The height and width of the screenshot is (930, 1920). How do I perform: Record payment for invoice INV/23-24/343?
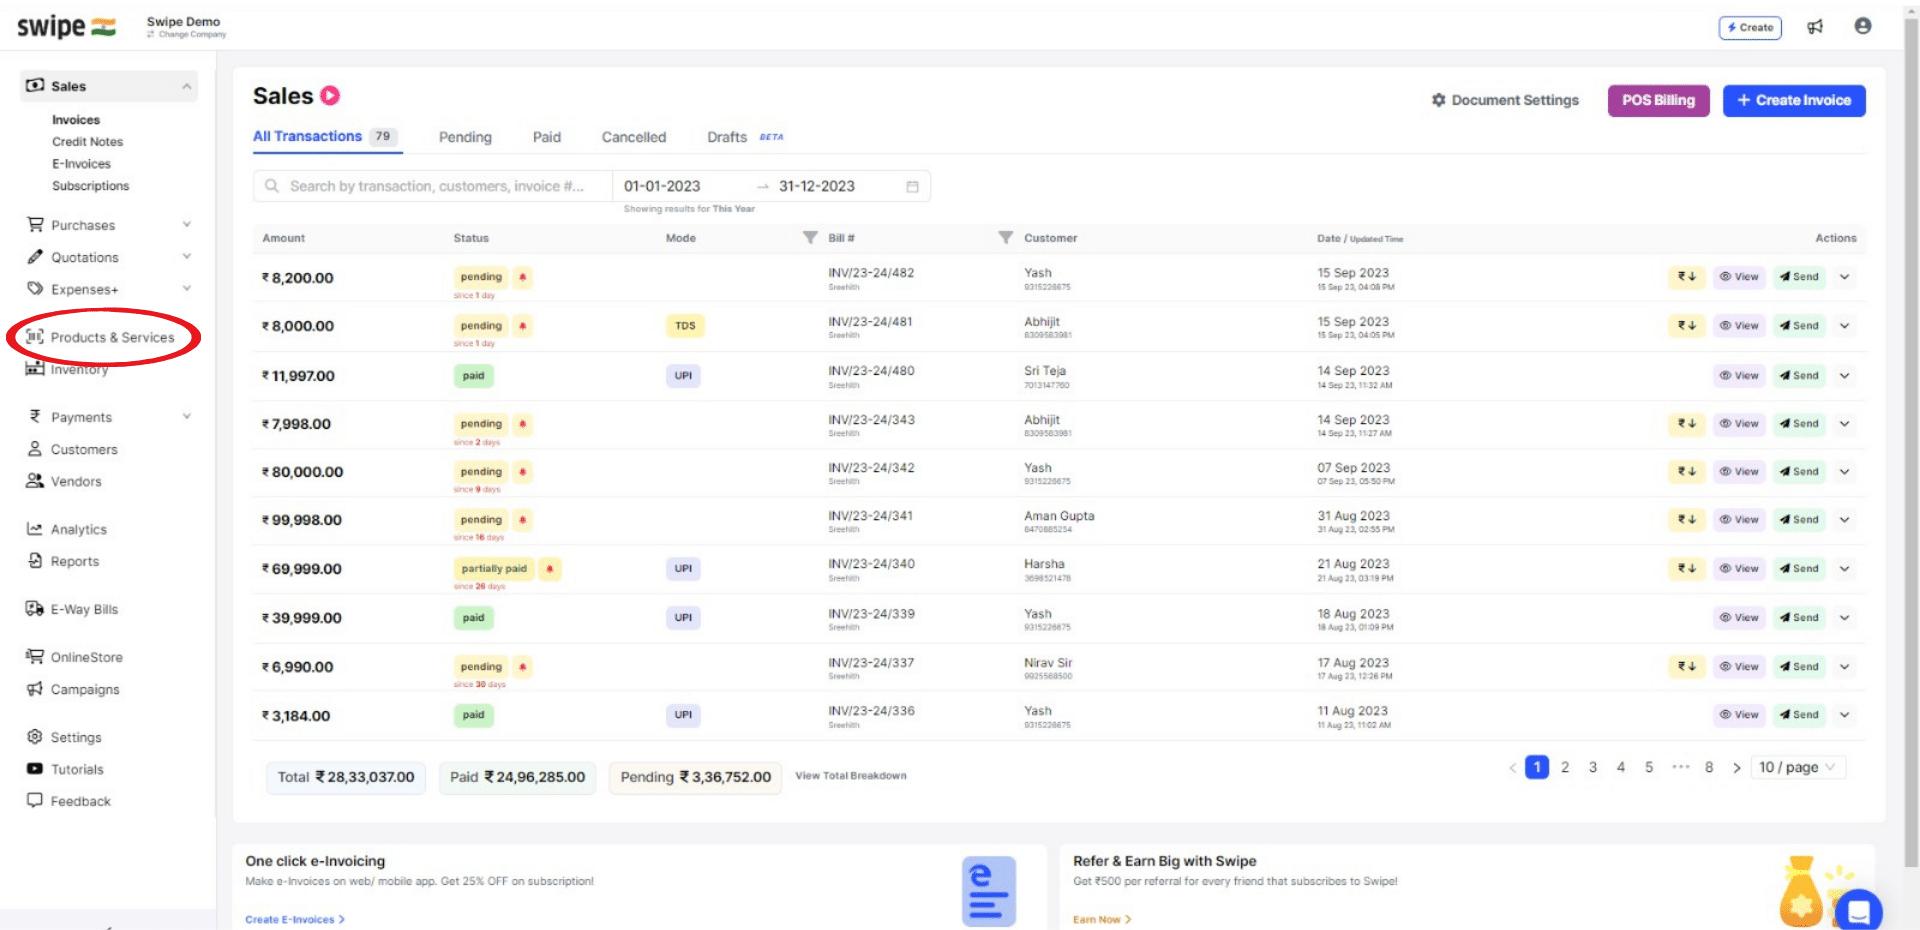1686,424
